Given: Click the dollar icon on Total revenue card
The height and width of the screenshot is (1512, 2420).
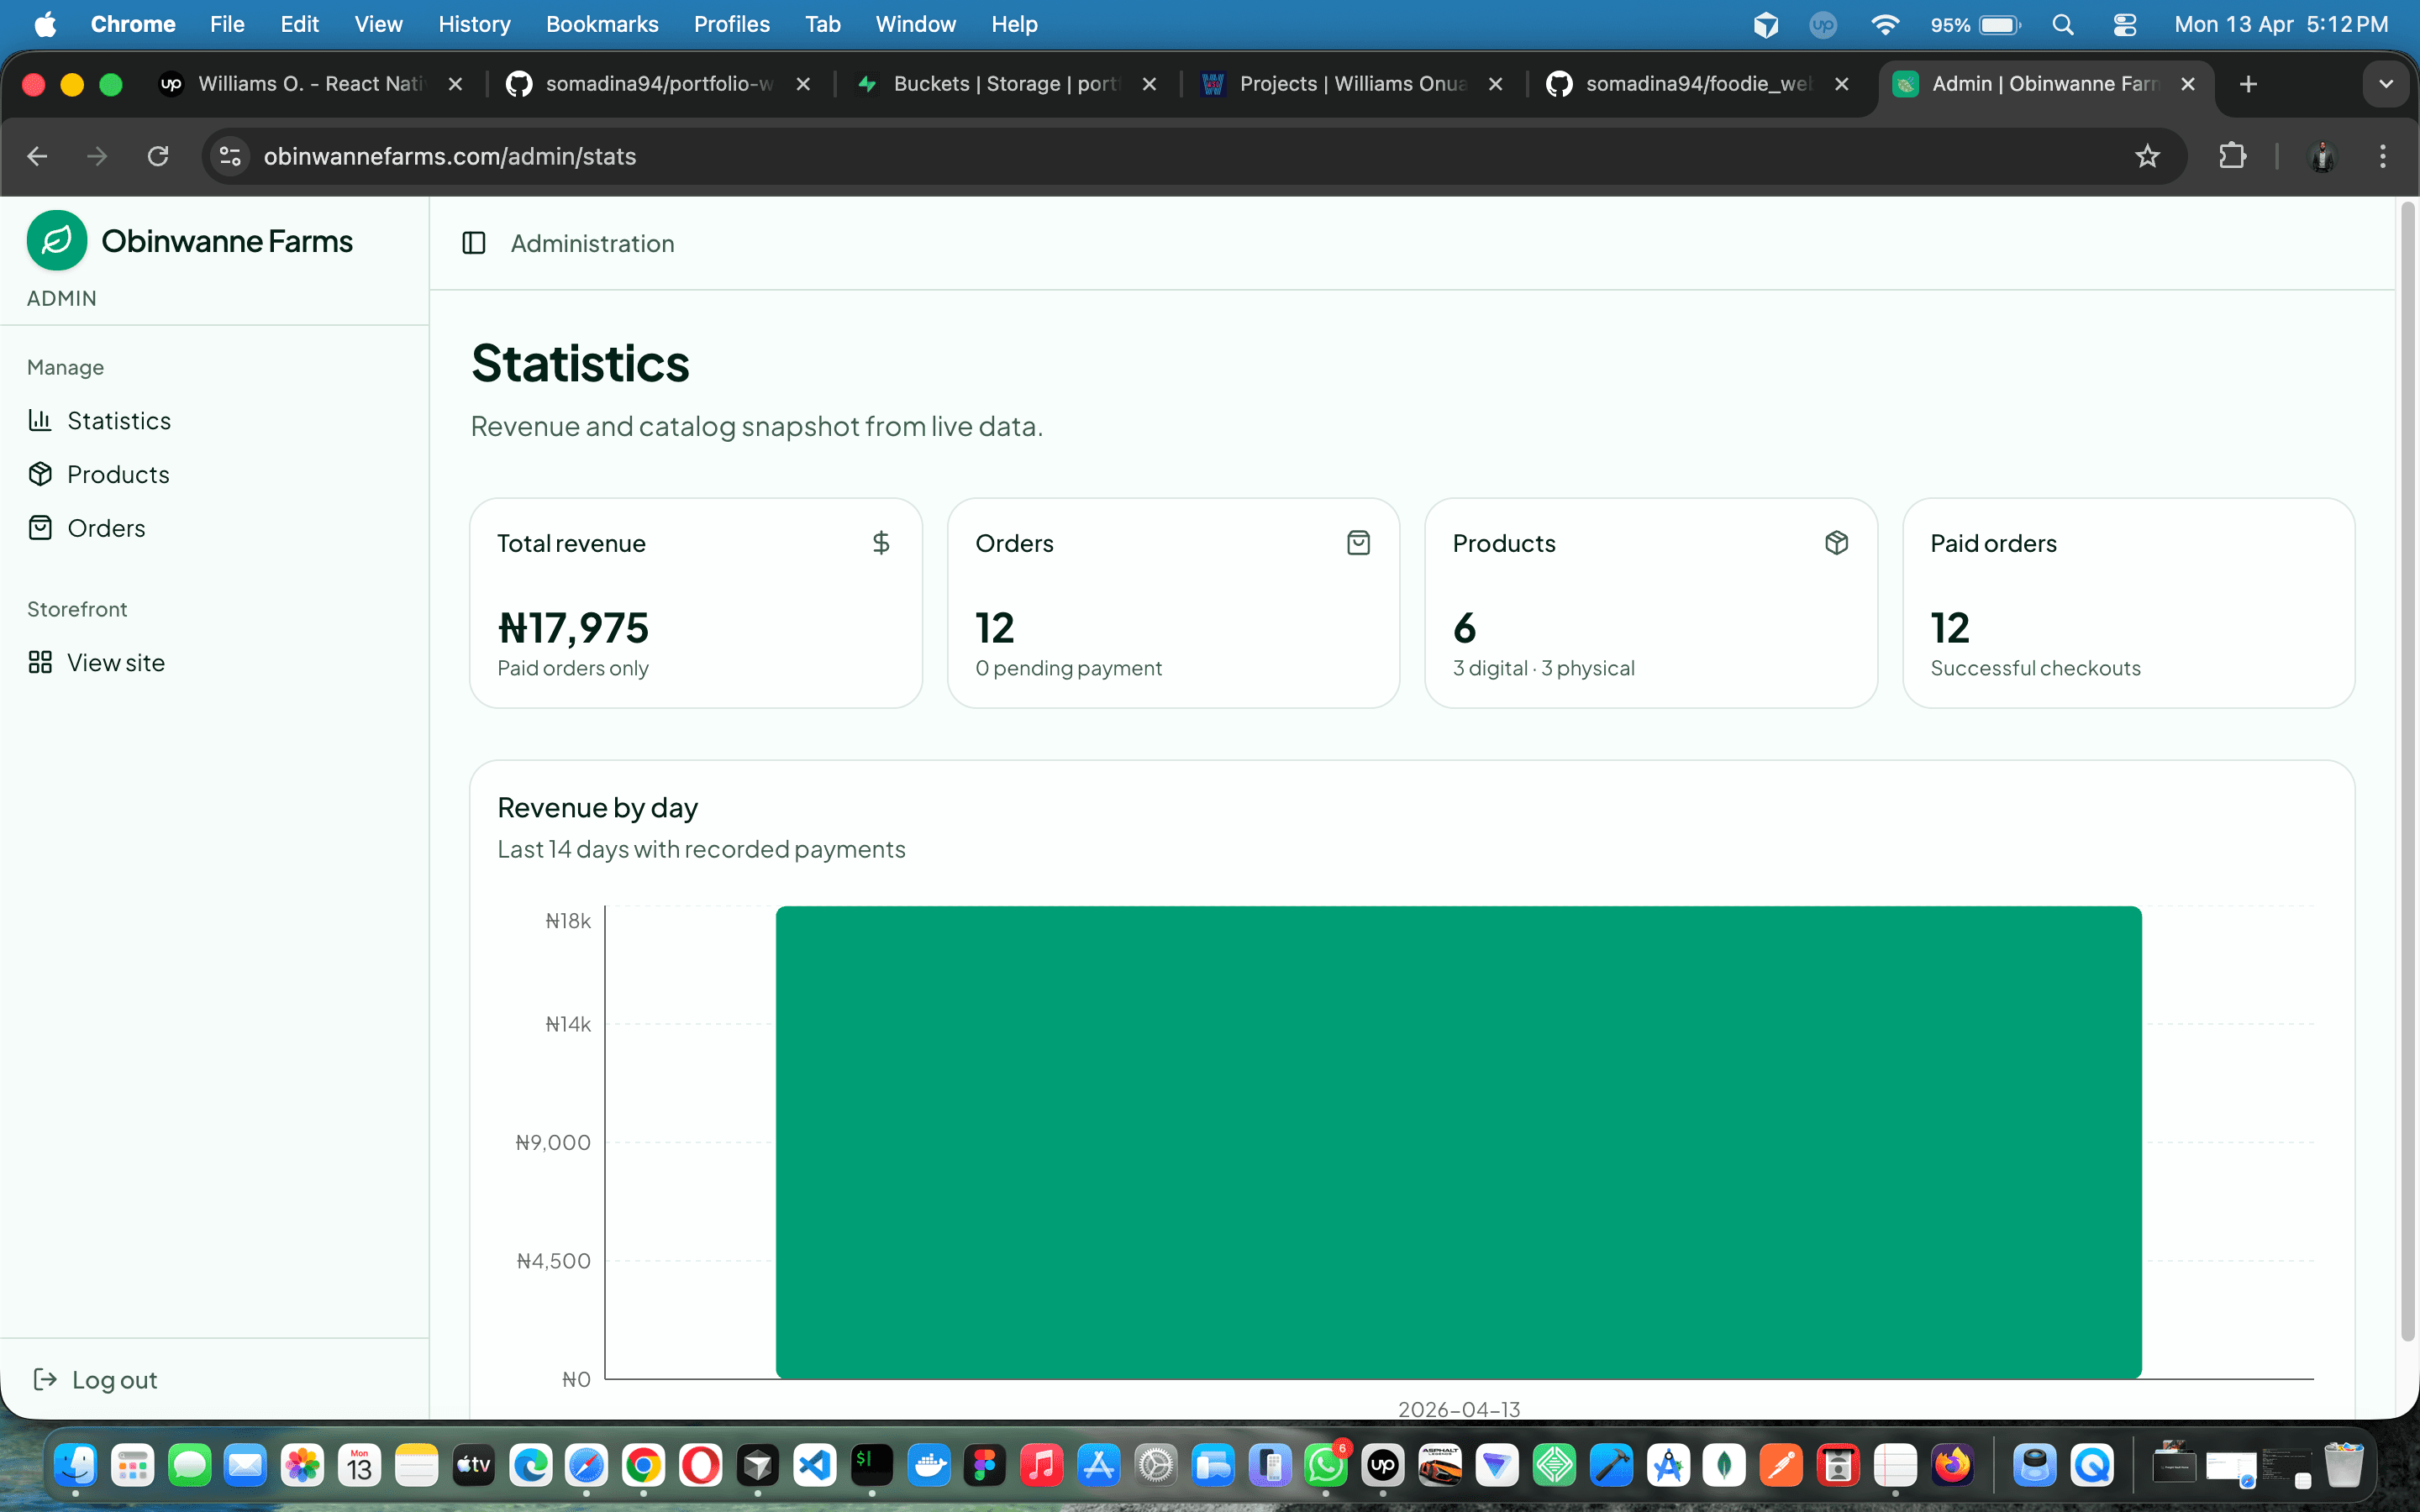Looking at the screenshot, I should point(881,543).
